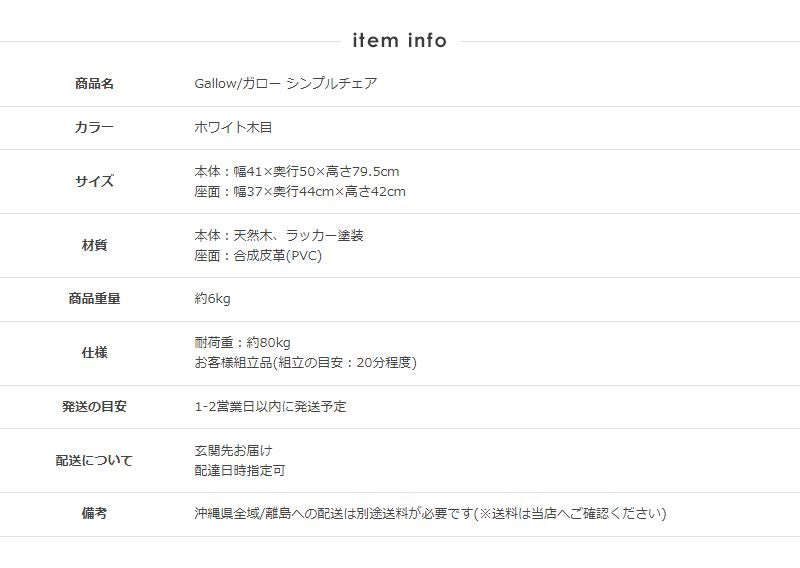Select the 仕様 label
This screenshot has width=800, height=568.
click(x=94, y=353)
